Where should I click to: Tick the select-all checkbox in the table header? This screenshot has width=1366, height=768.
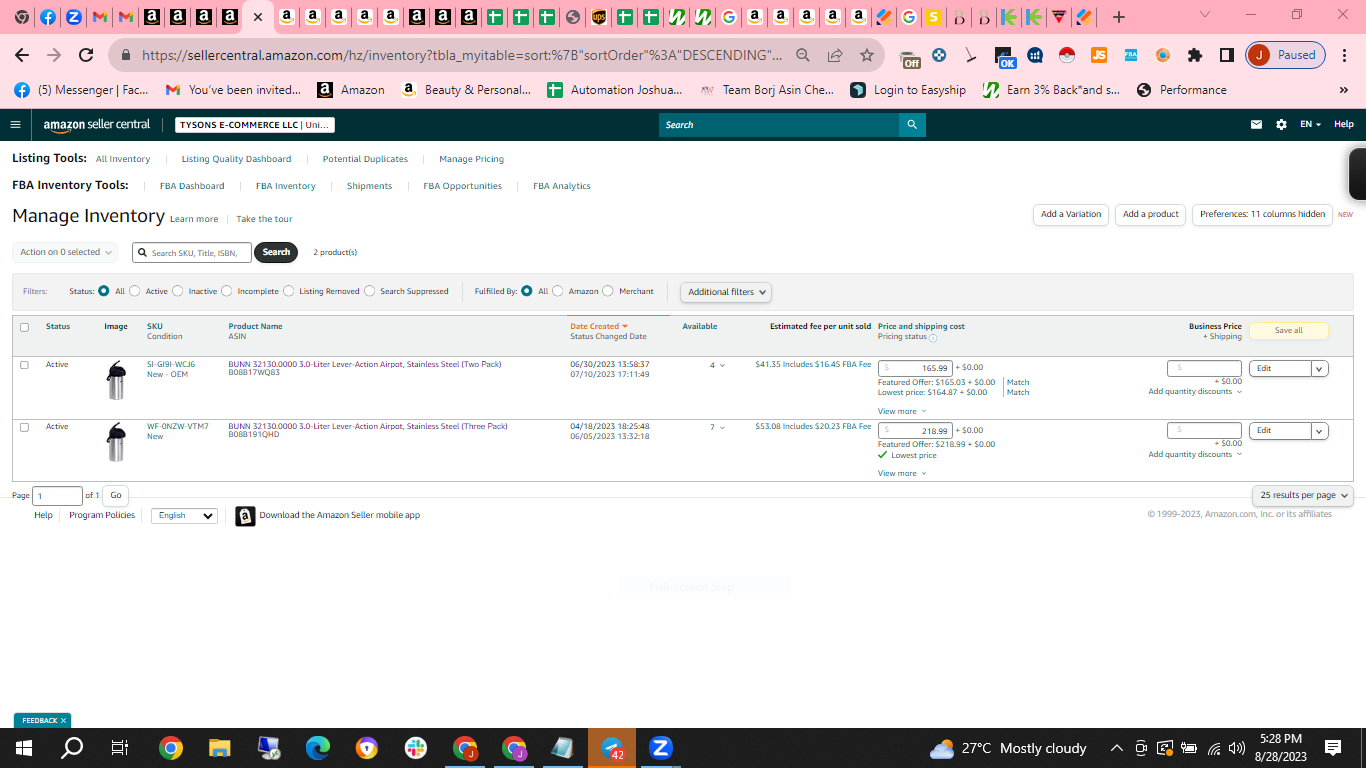pyautogui.click(x=24, y=327)
